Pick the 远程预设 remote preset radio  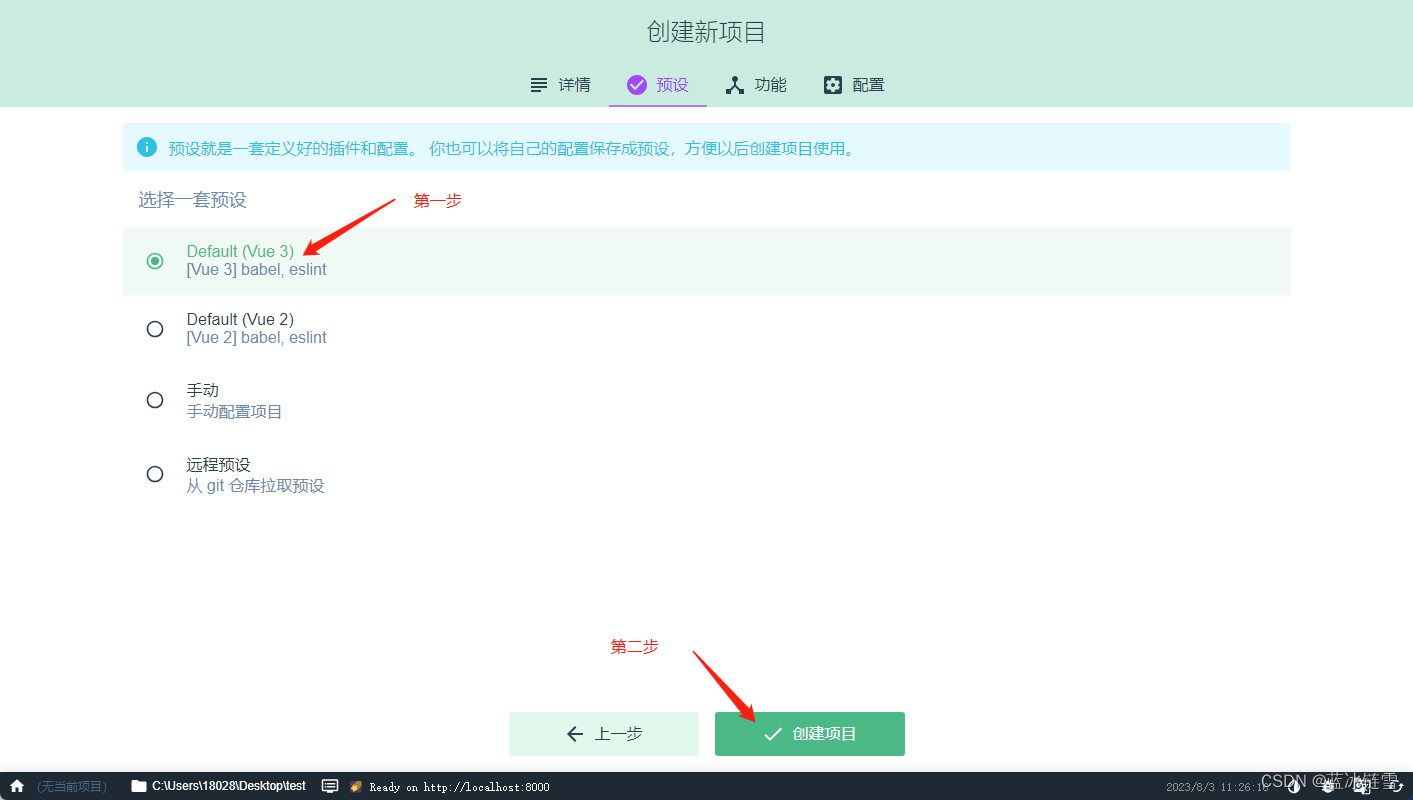155,474
